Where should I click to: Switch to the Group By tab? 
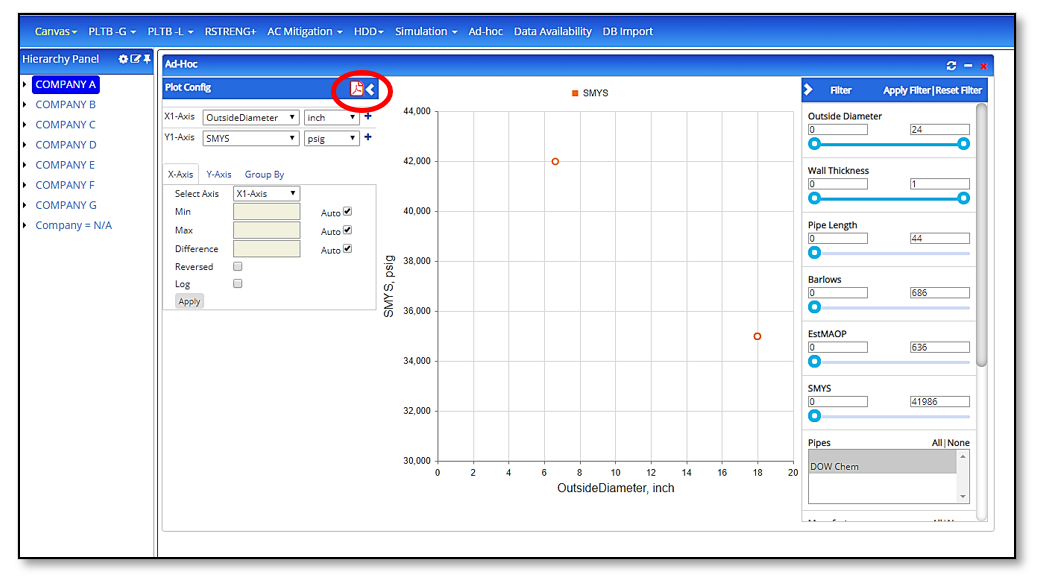click(263, 174)
